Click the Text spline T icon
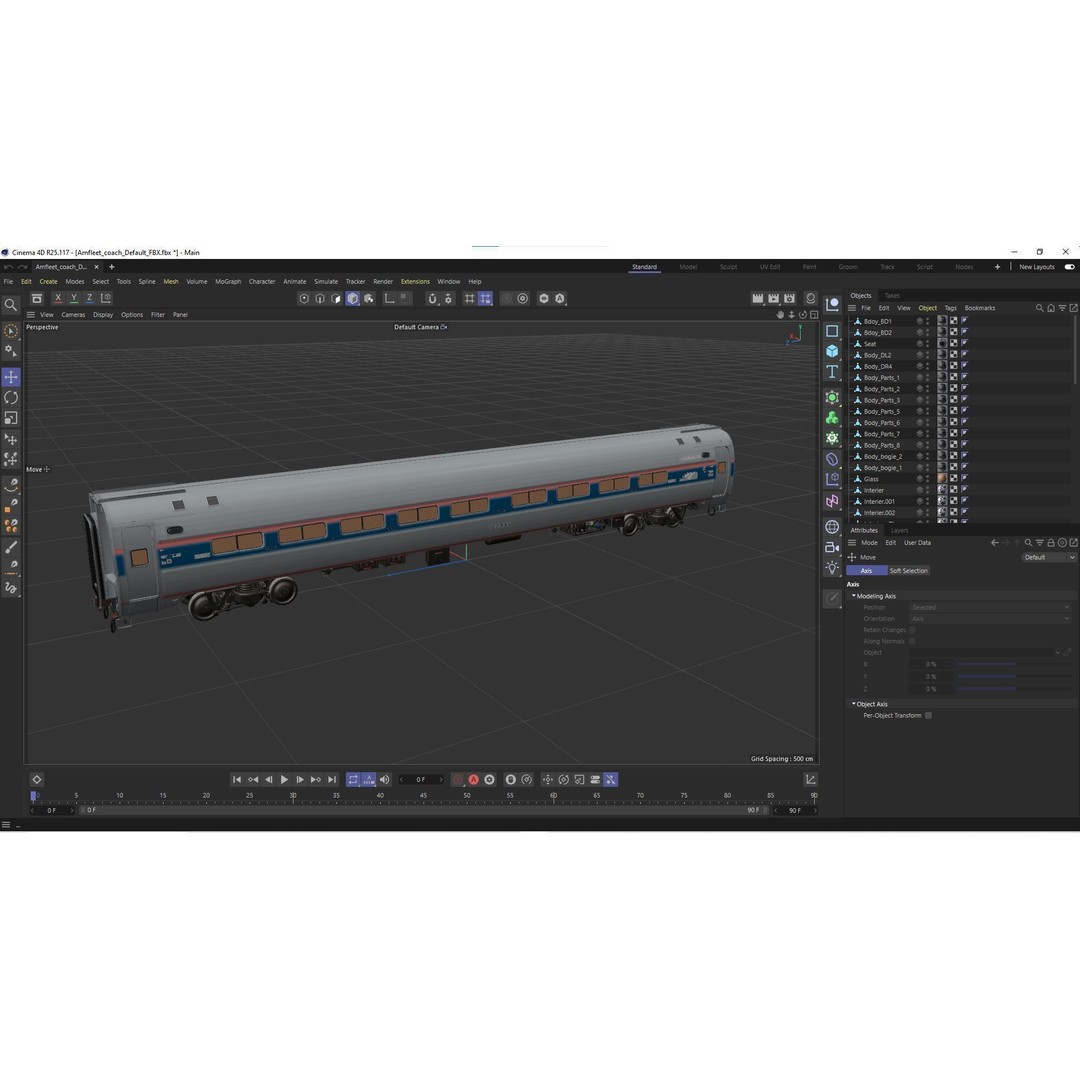 (832, 372)
